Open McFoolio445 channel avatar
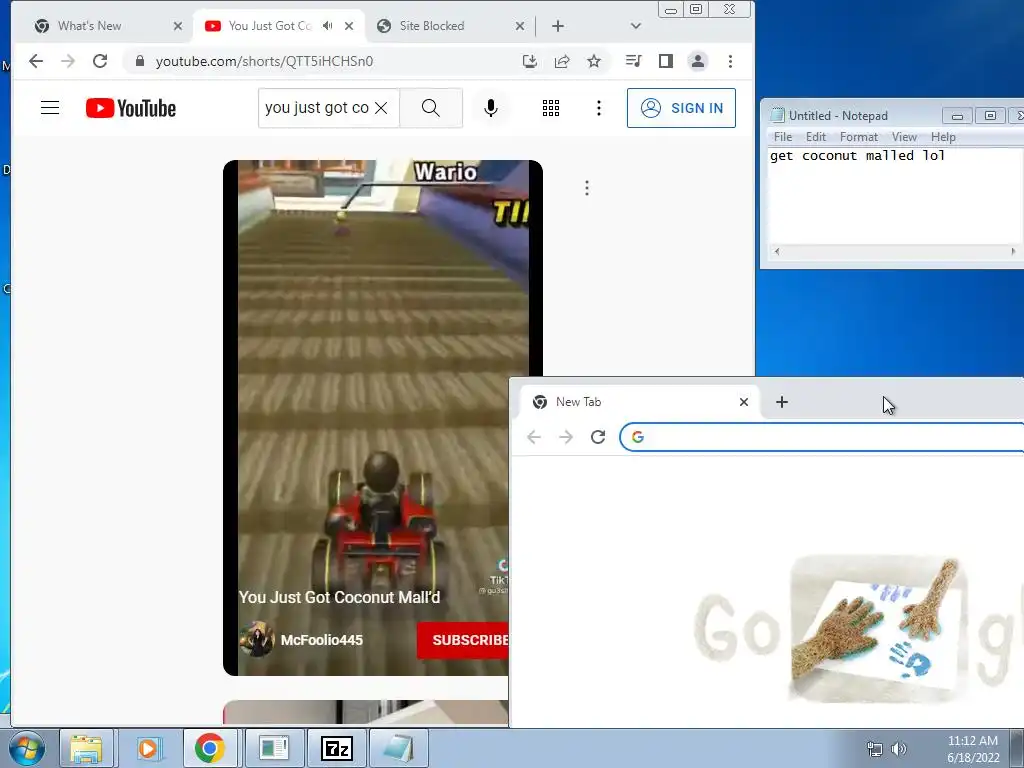The image size is (1024, 768). [x=257, y=639]
